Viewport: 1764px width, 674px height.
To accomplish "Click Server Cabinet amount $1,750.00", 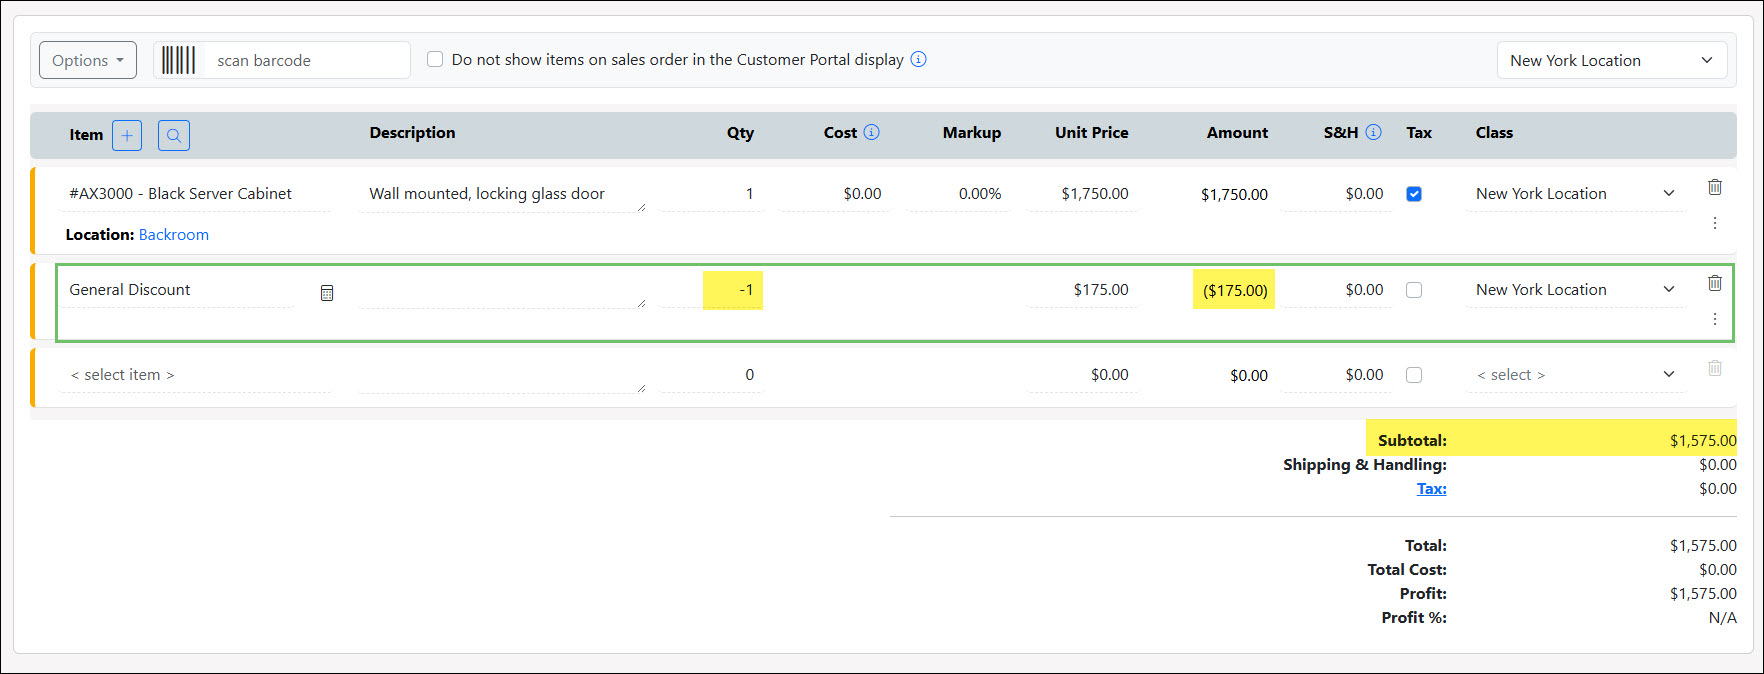I will click(1234, 195).
